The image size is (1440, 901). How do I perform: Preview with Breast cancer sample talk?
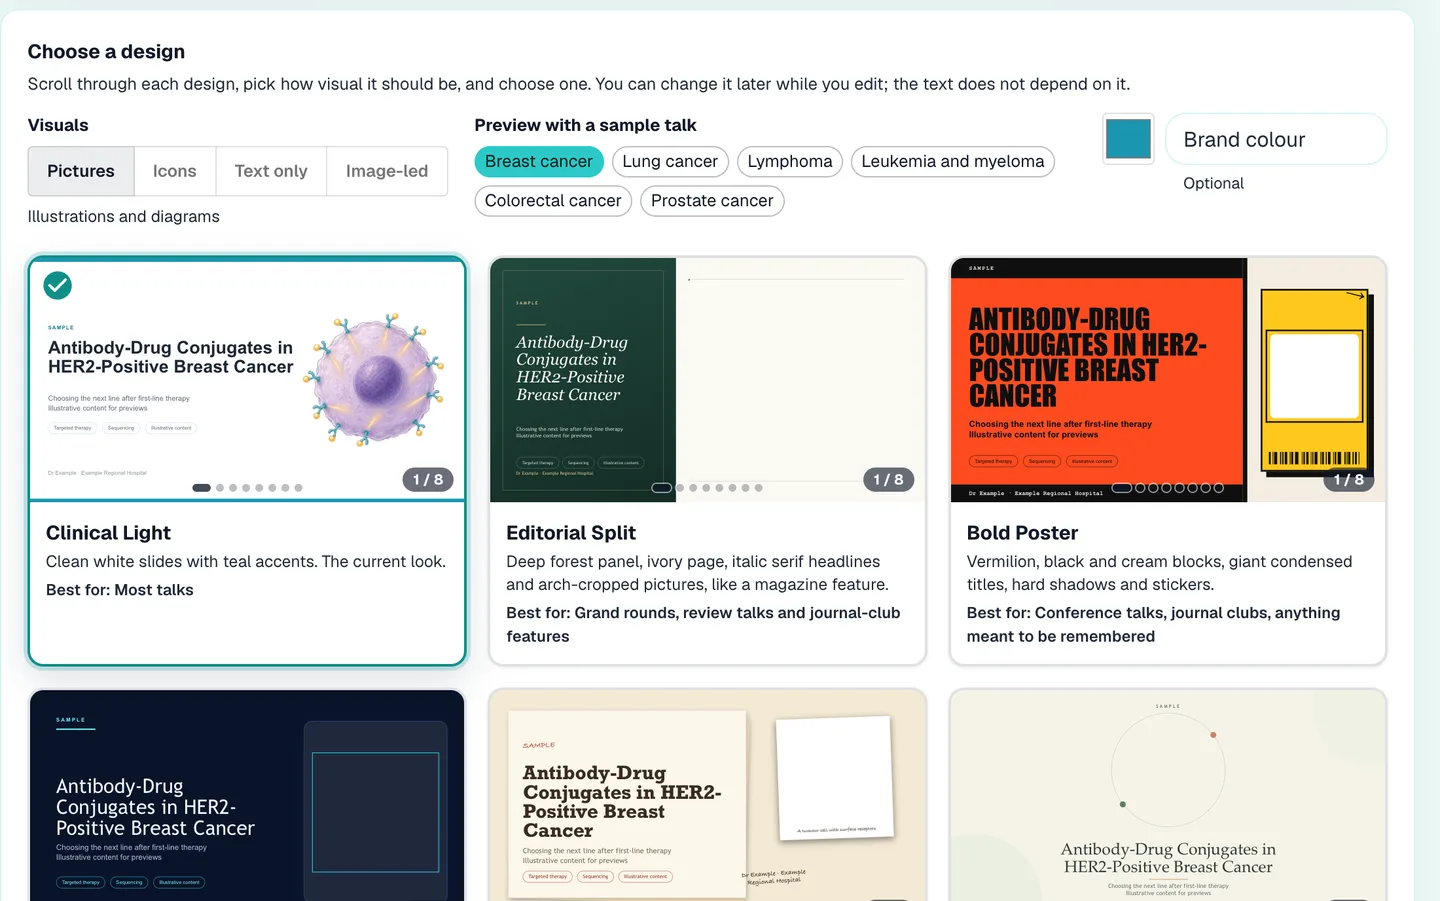[x=539, y=161]
